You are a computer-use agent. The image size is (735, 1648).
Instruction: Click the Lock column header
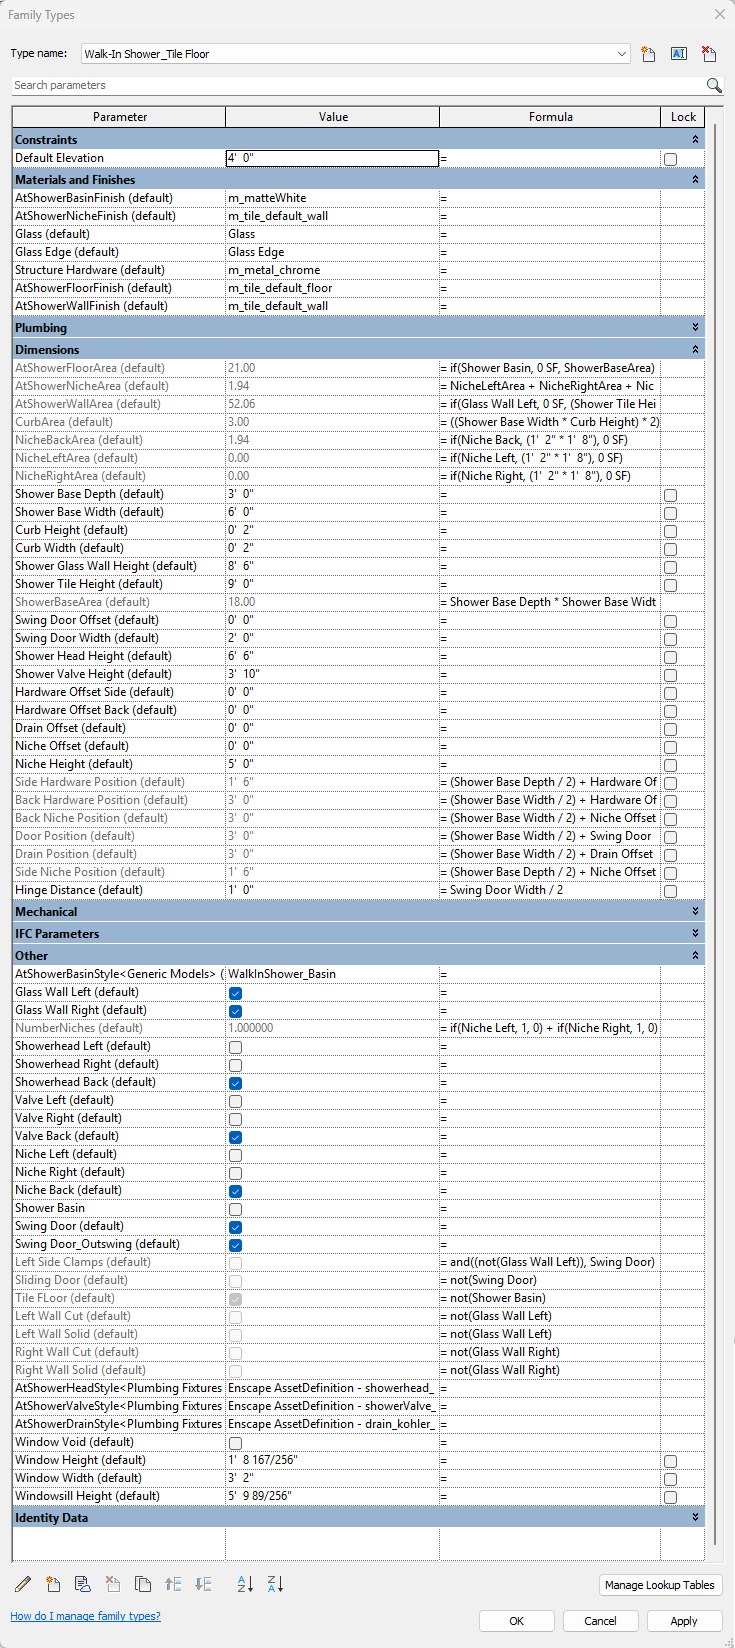tap(683, 117)
